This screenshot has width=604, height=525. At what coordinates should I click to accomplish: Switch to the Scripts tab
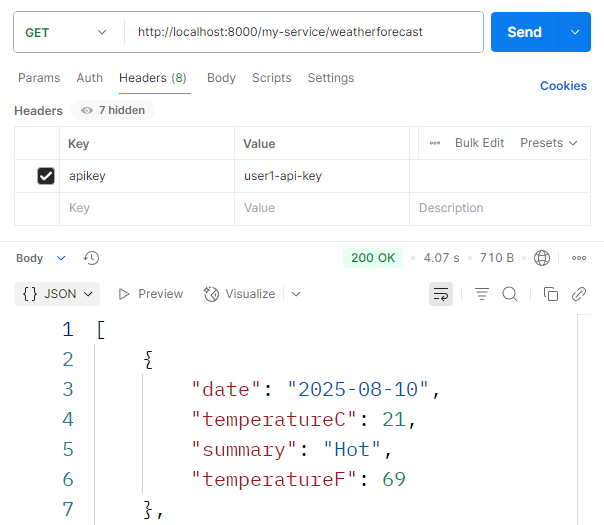(x=271, y=78)
